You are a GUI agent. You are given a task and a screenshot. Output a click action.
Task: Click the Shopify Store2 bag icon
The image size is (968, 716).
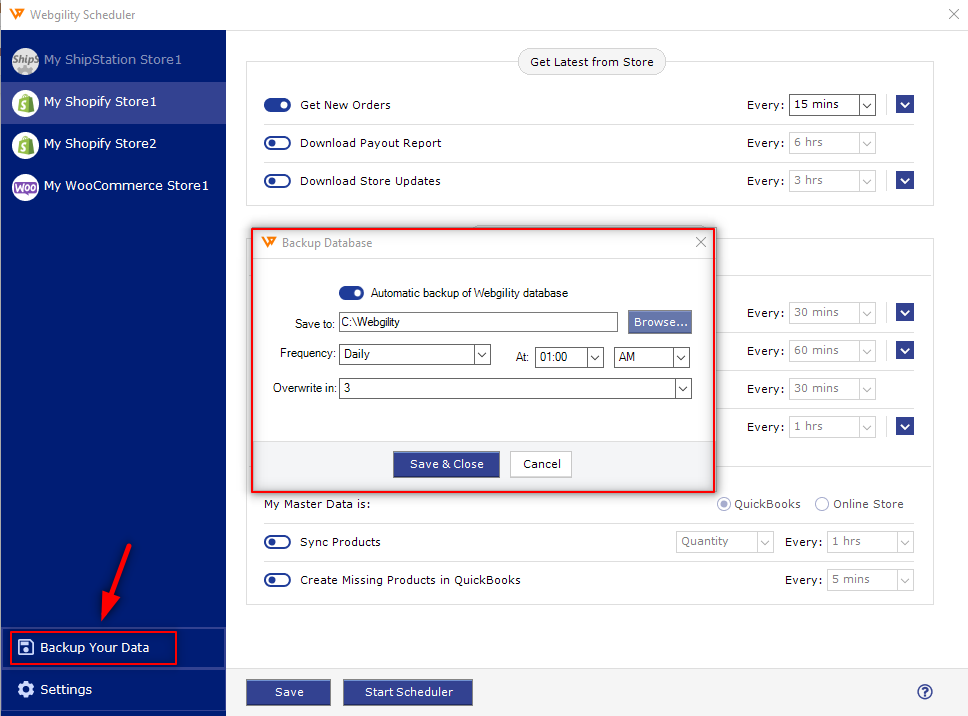click(25, 145)
